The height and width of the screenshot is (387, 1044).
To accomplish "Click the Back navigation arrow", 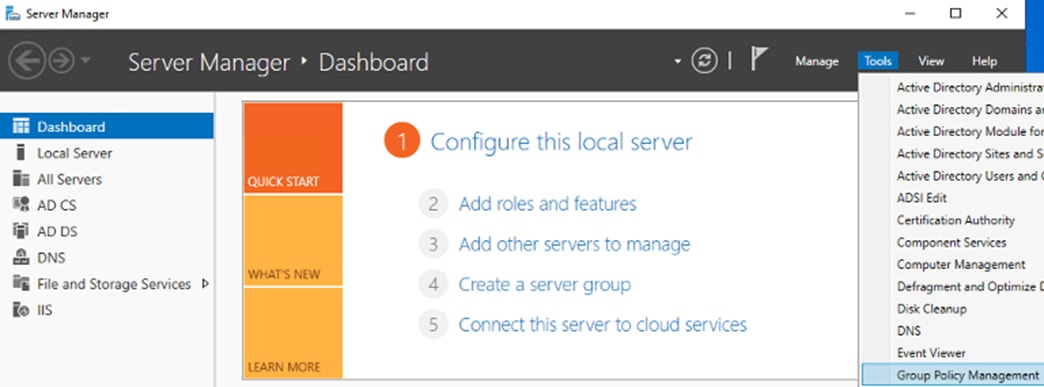I will pos(27,61).
